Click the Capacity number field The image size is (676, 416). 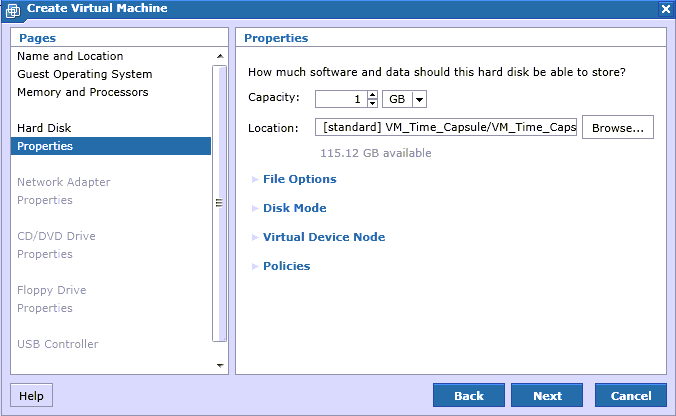[x=341, y=99]
